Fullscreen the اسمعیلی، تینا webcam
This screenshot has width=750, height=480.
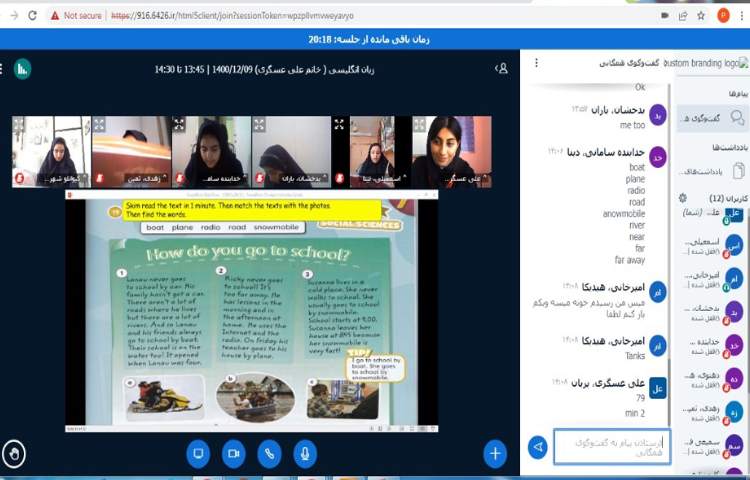click(339, 125)
